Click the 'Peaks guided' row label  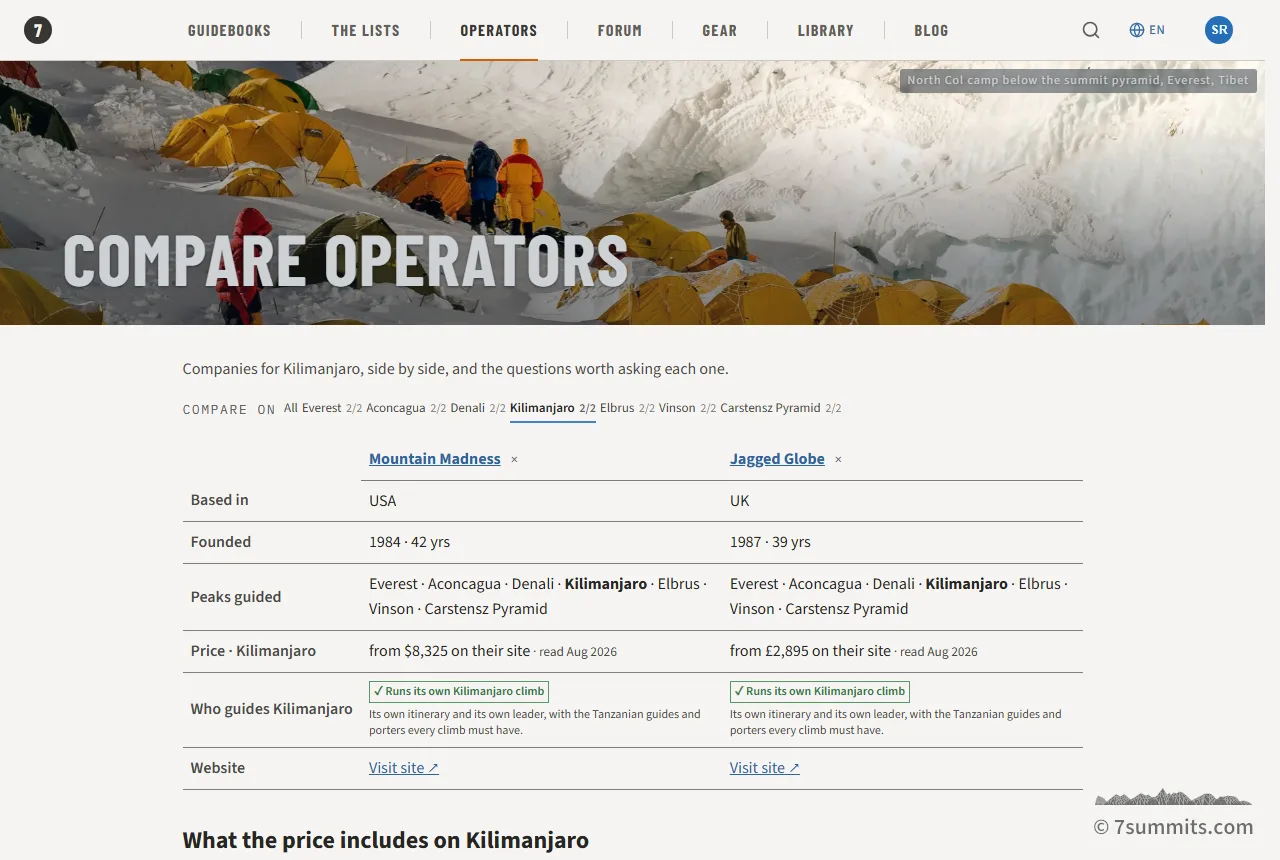point(236,597)
